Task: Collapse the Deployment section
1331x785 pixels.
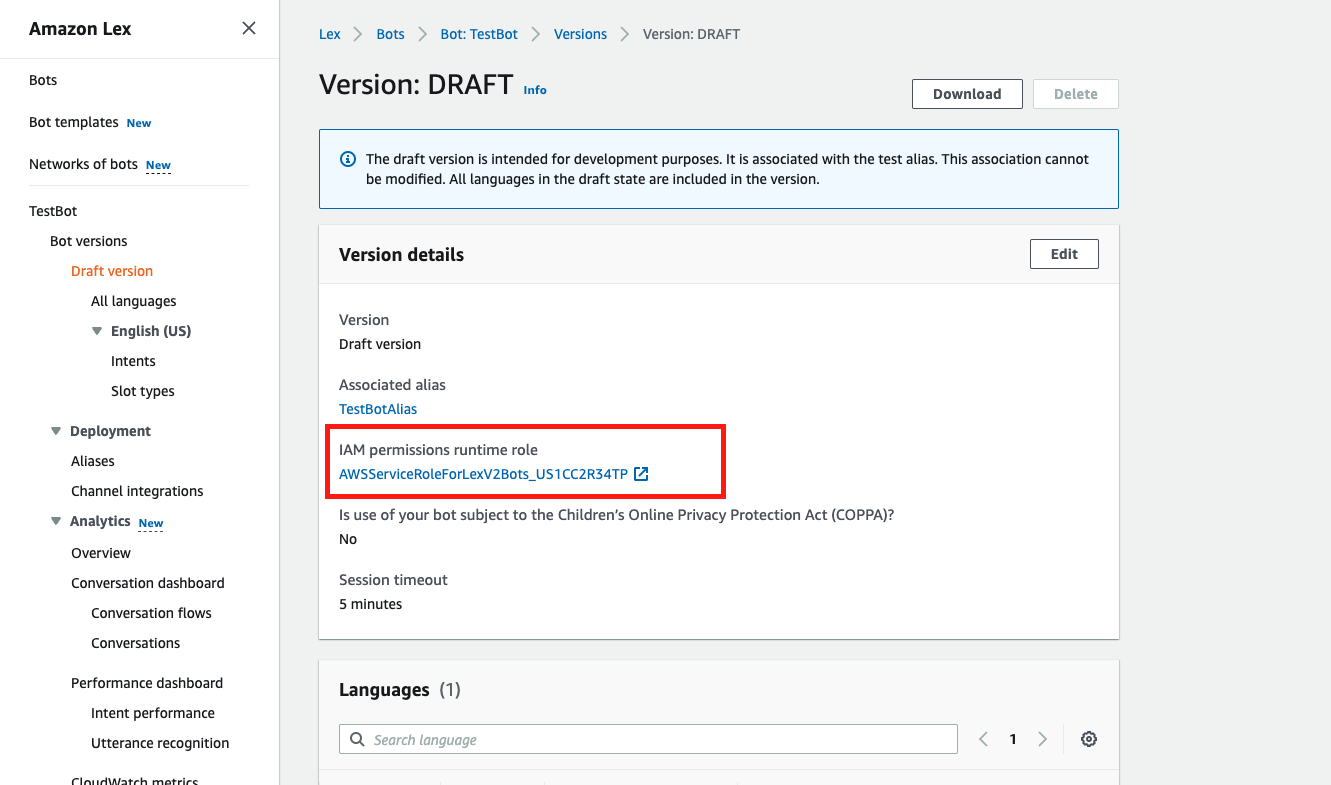Action: coord(56,431)
